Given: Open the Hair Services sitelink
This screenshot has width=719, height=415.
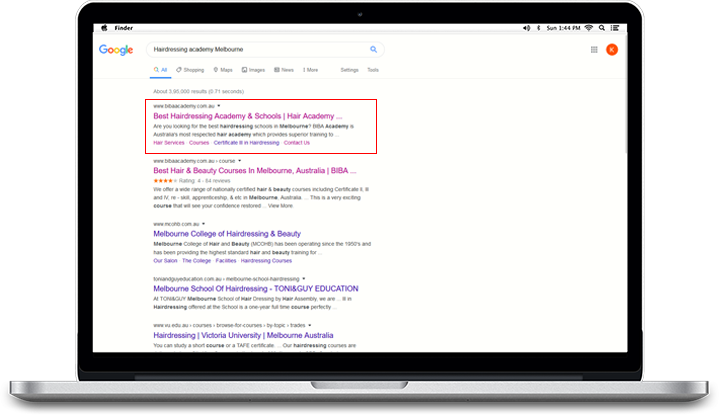Looking at the screenshot, I should (169, 143).
